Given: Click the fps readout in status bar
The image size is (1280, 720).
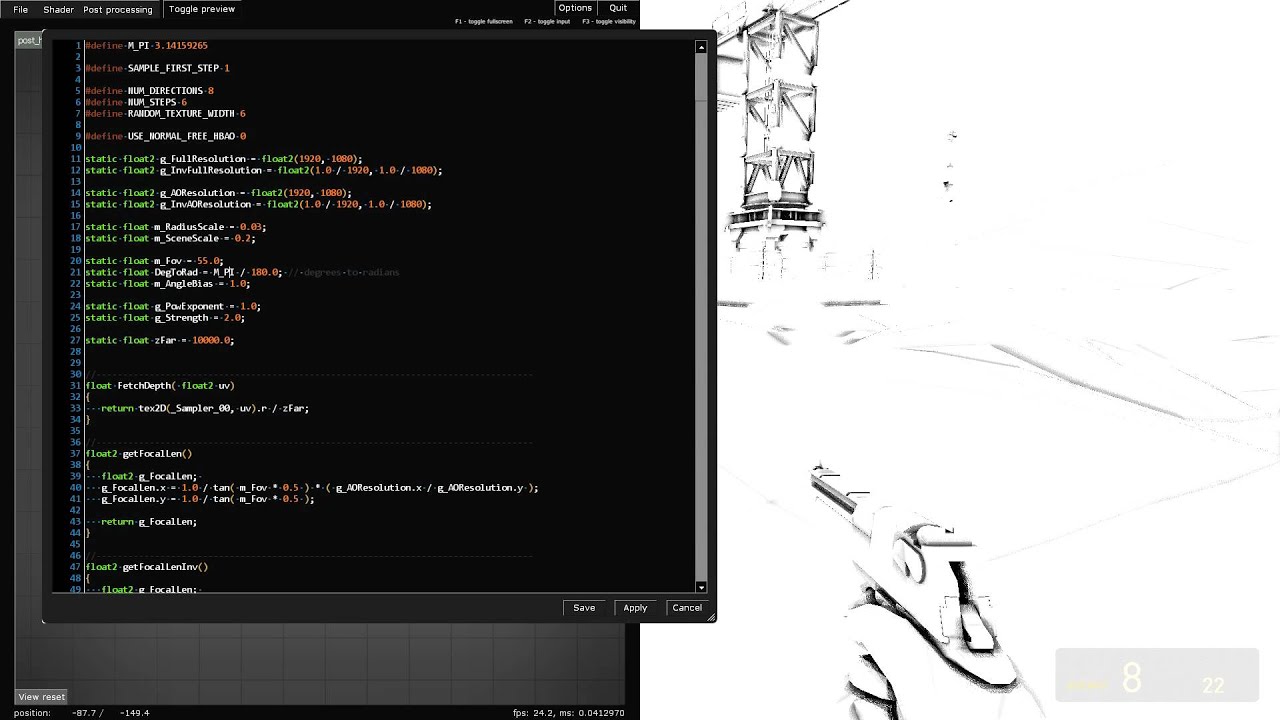Looking at the screenshot, I should tap(568, 713).
